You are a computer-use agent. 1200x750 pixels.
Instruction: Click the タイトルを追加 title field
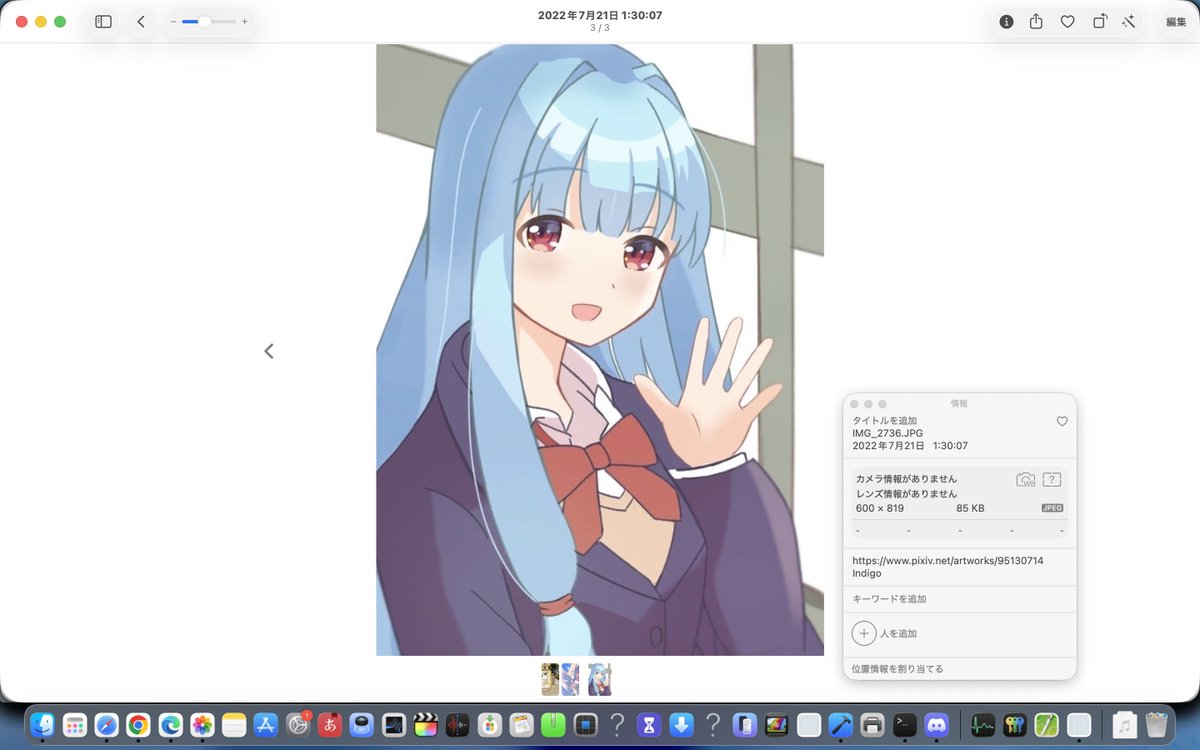point(884,421)
